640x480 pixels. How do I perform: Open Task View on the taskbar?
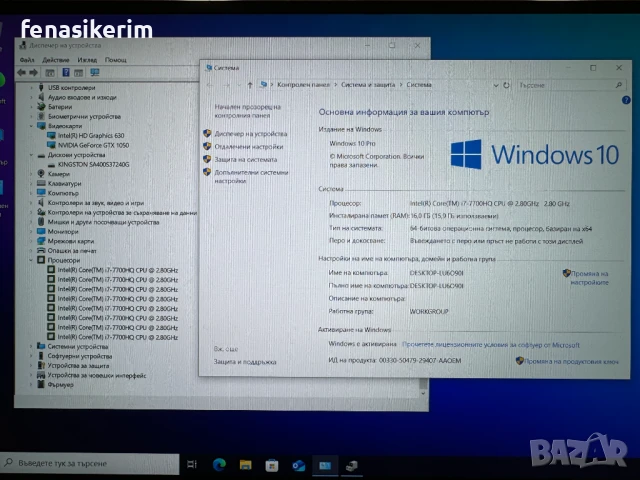pyautogui.click(x=191, y=464)
